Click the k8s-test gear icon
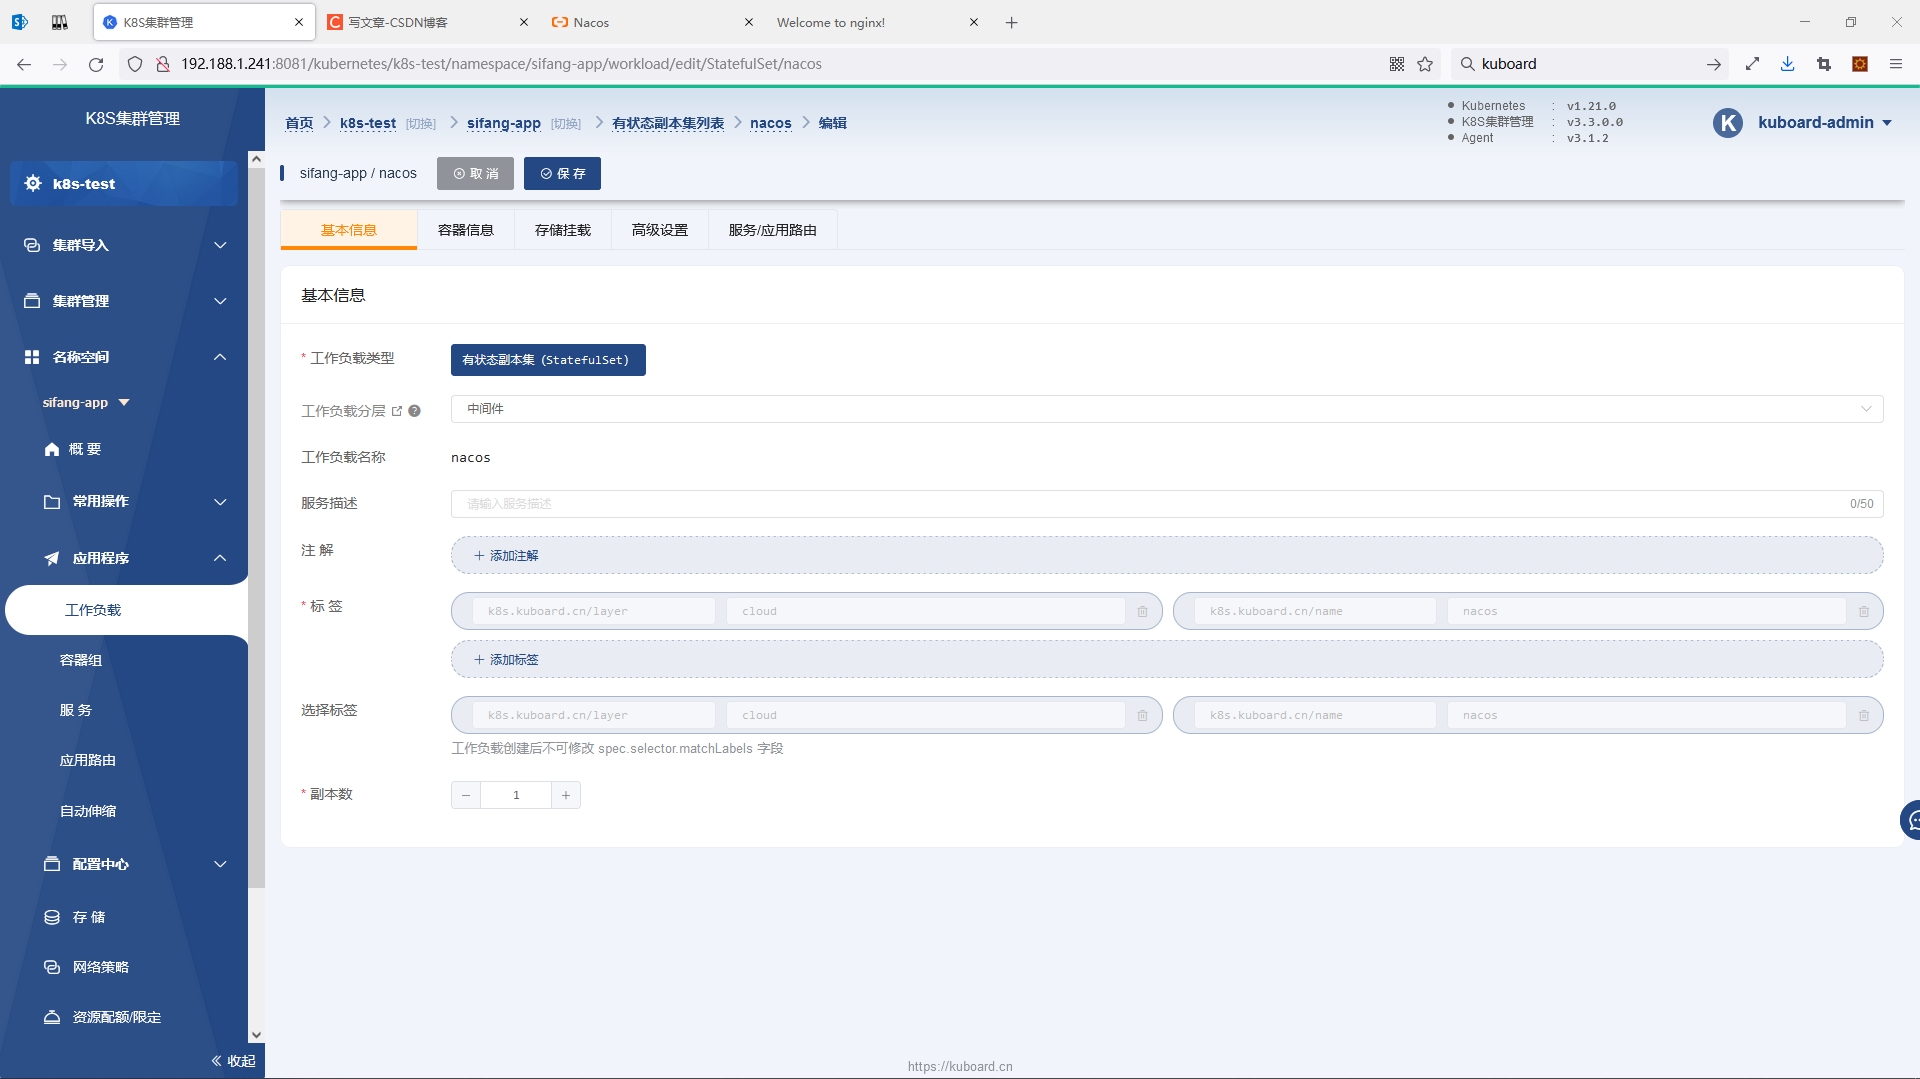Viewport: 1920px width, 1079px height. click(33, 183)
